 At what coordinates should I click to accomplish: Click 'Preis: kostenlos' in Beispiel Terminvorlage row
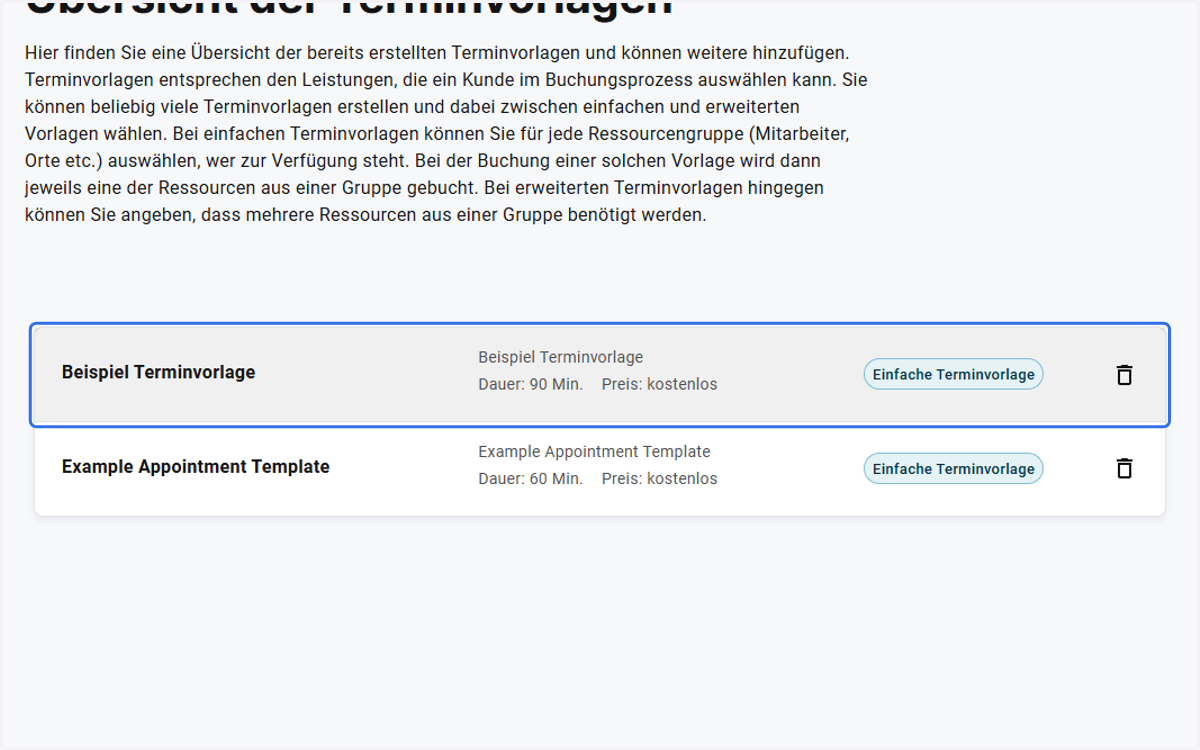659,384
